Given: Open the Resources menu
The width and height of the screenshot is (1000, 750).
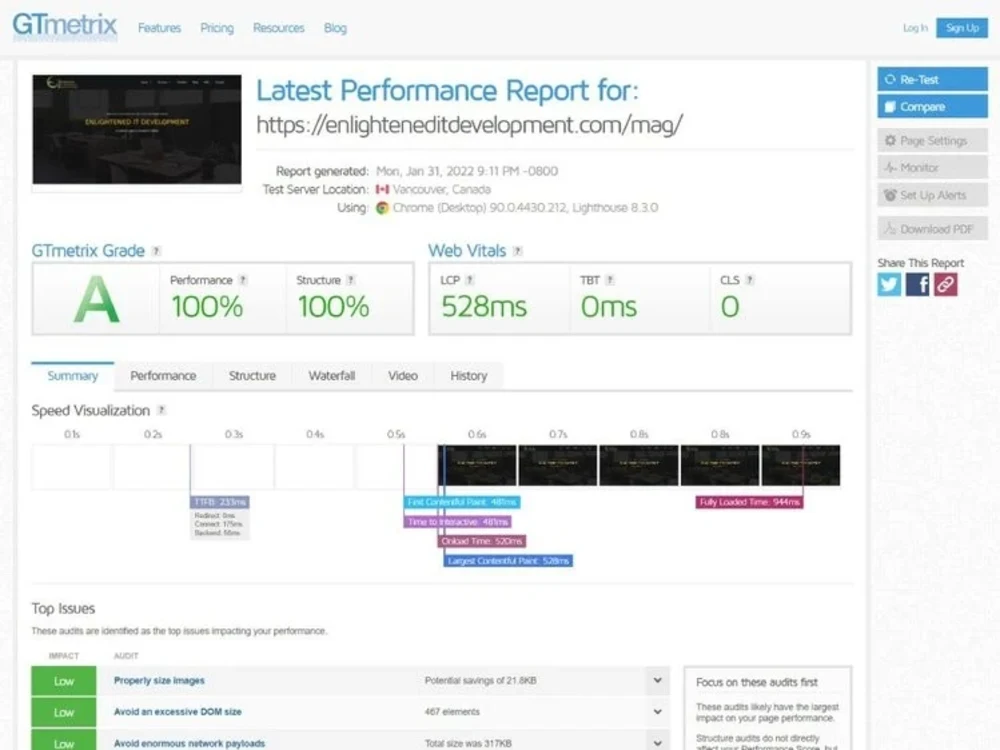Looking at the screenshot, I should [x=279, y=28].
